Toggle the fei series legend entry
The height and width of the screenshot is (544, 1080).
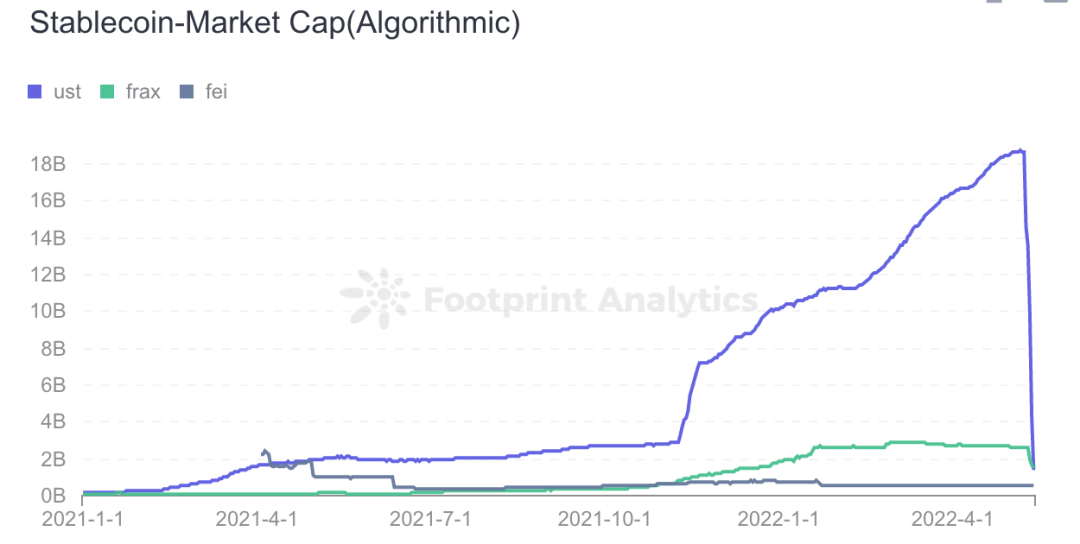(203, 92)
